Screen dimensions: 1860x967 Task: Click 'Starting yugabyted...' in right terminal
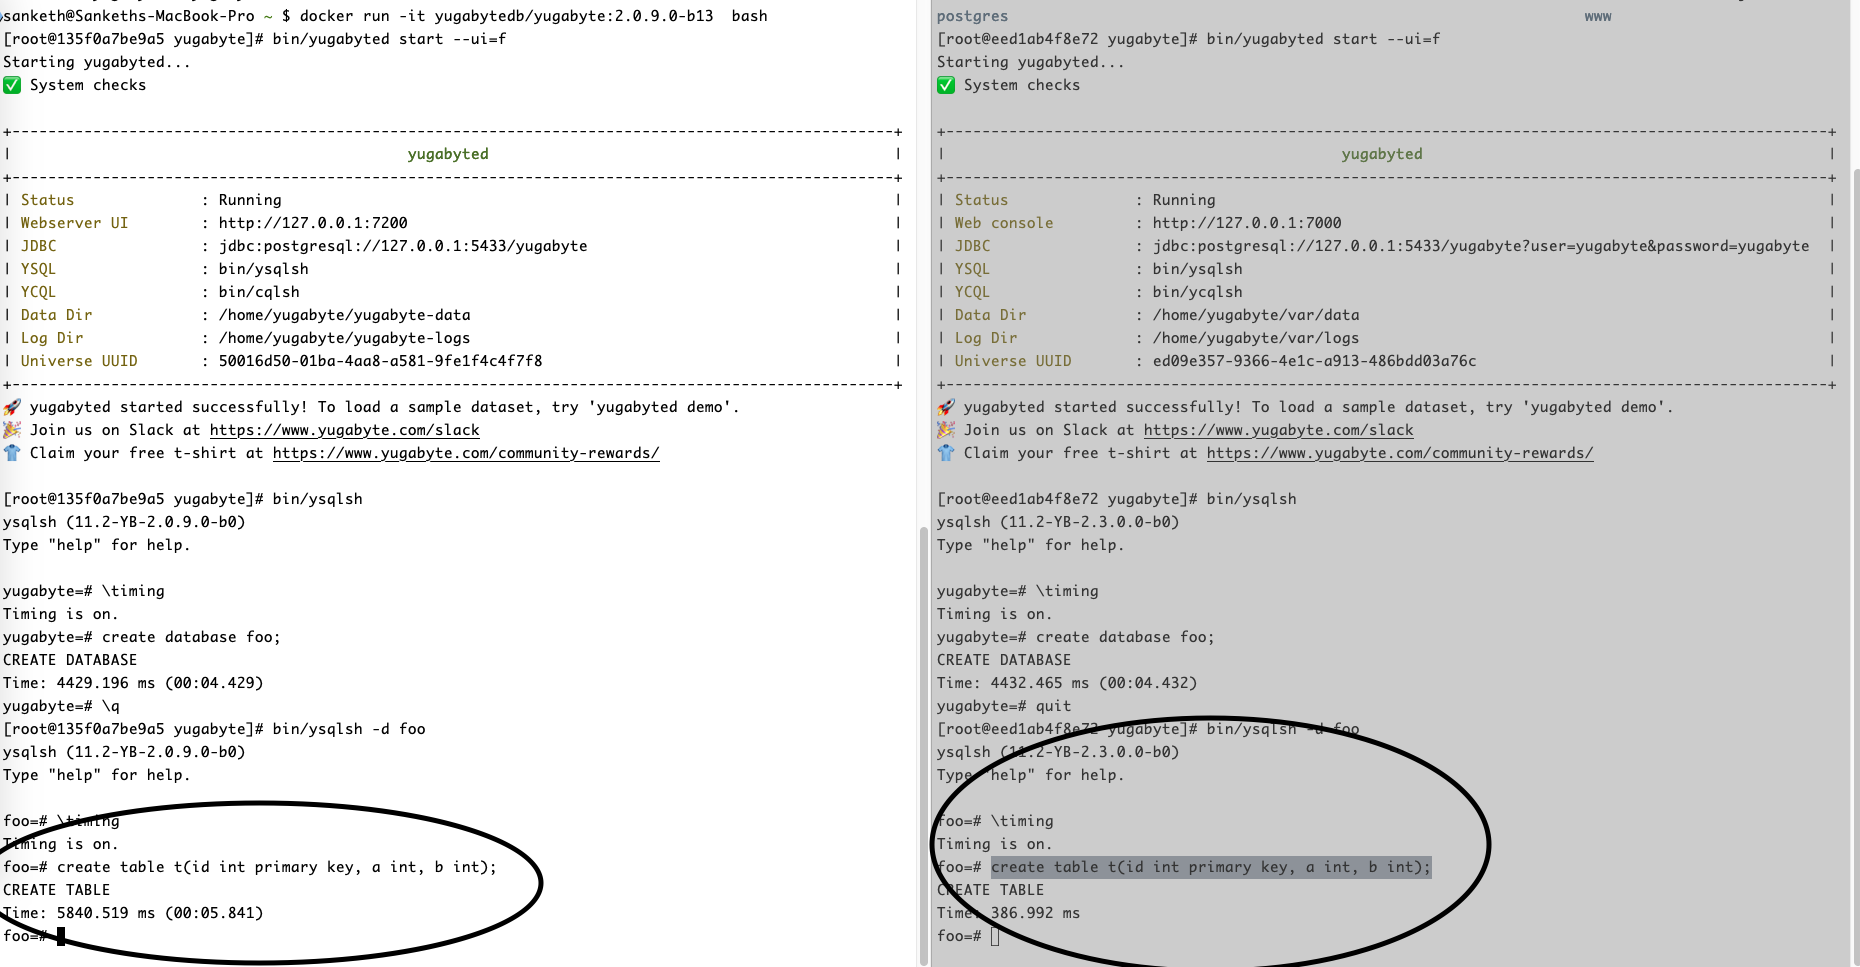[x=1031, y=62]
